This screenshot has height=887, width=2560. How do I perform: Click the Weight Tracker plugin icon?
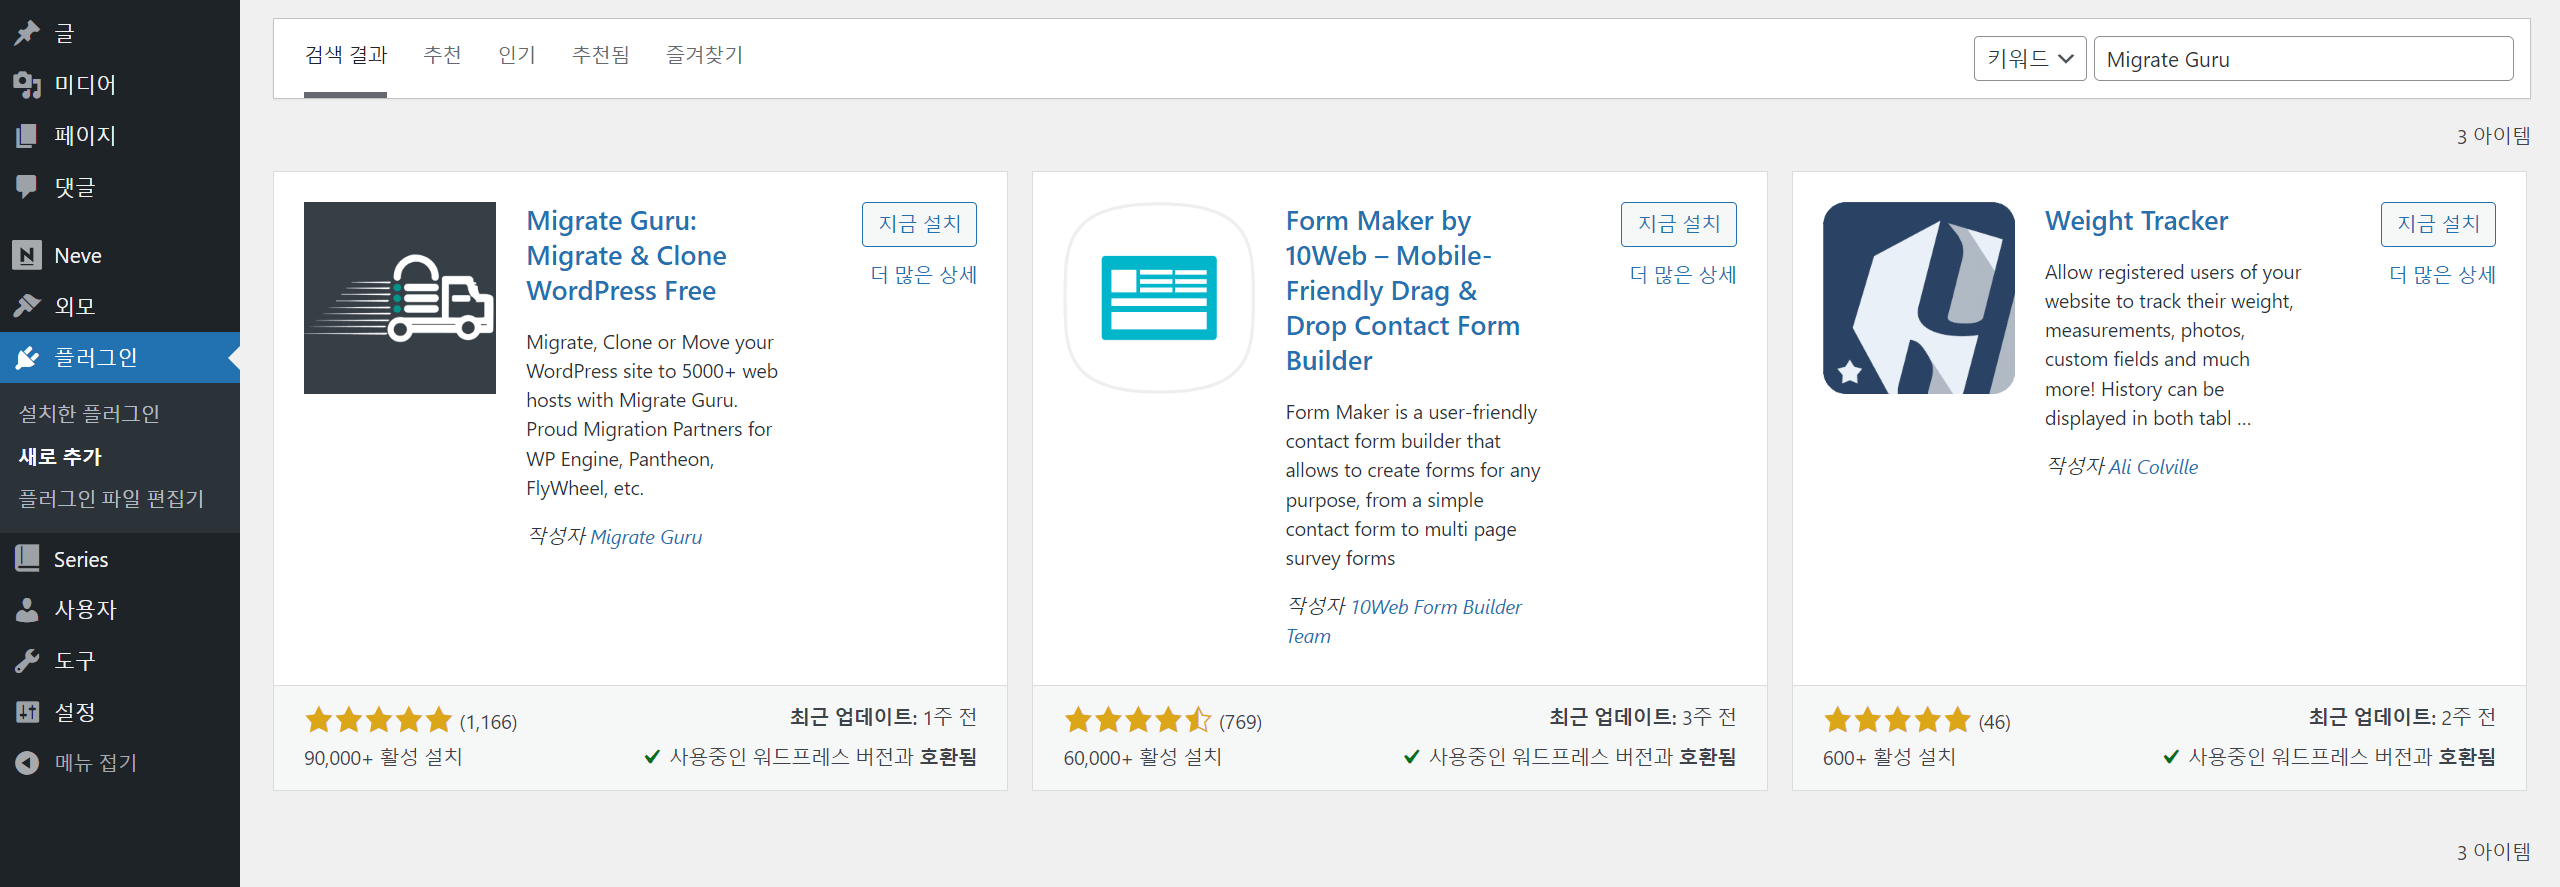(1918, 298)
